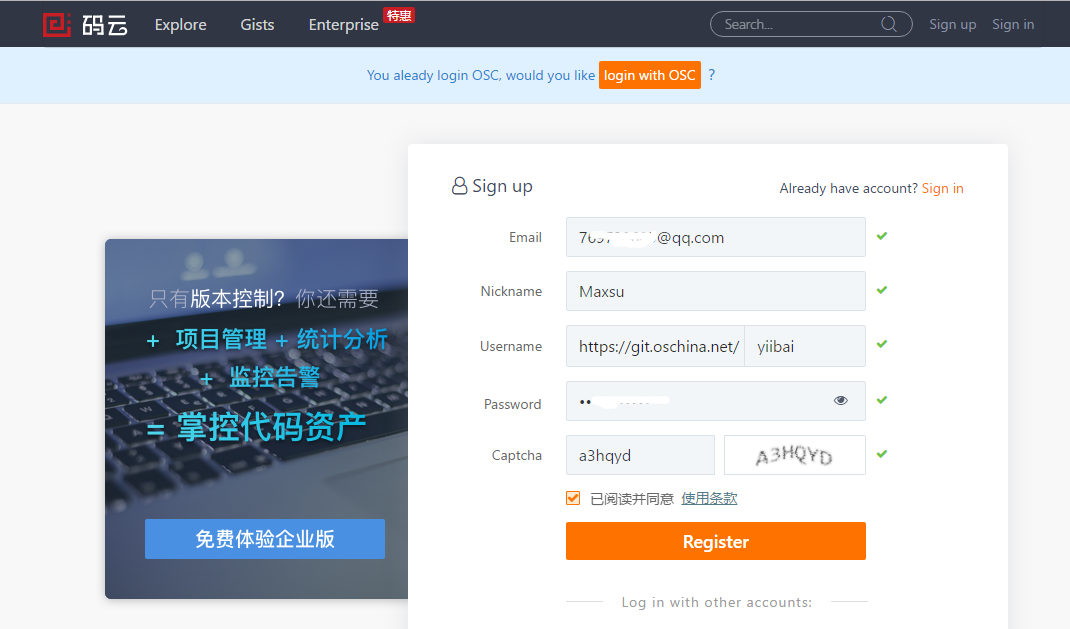Screen dimensions: 1070x629
Task: Open the Gists page
Action: coord(257,25)
